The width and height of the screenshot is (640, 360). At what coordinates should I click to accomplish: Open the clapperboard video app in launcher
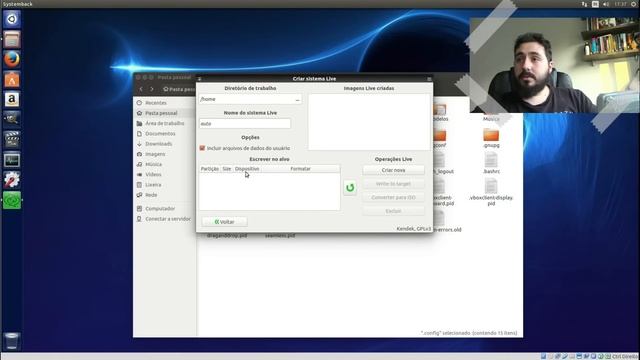pyautogui.click(x=12, y=140)
